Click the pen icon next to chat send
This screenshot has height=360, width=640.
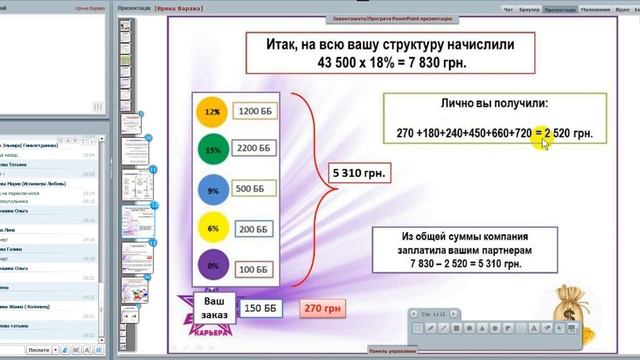[65, 350]
